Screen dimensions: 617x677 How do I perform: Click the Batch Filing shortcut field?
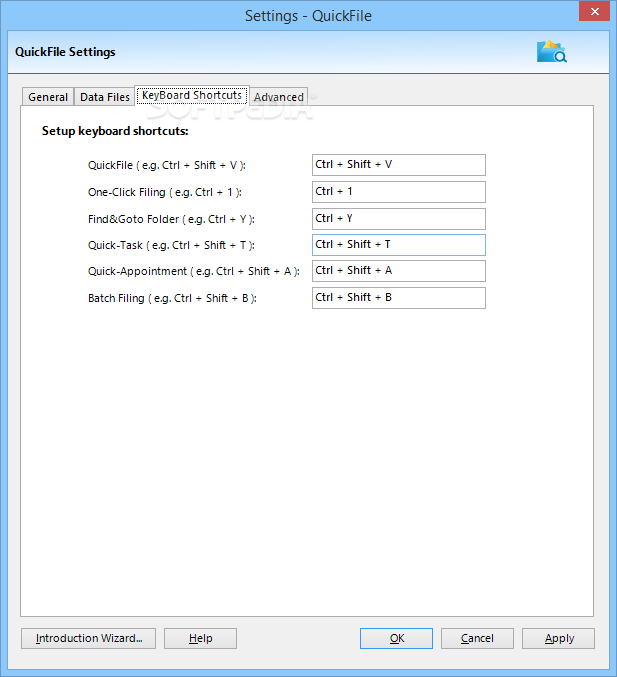[399, 298]
